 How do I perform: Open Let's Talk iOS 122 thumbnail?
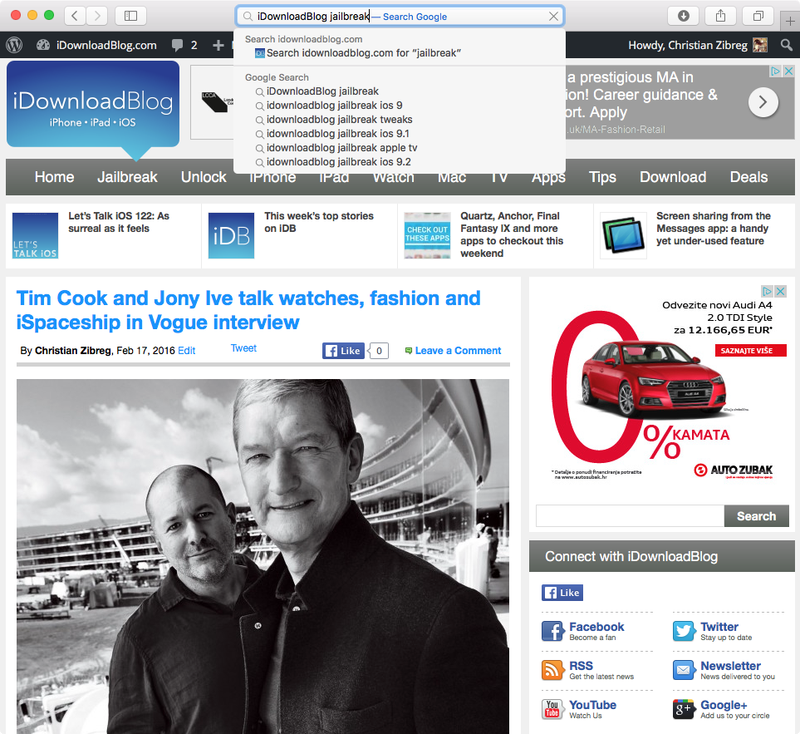coord(35,236)
